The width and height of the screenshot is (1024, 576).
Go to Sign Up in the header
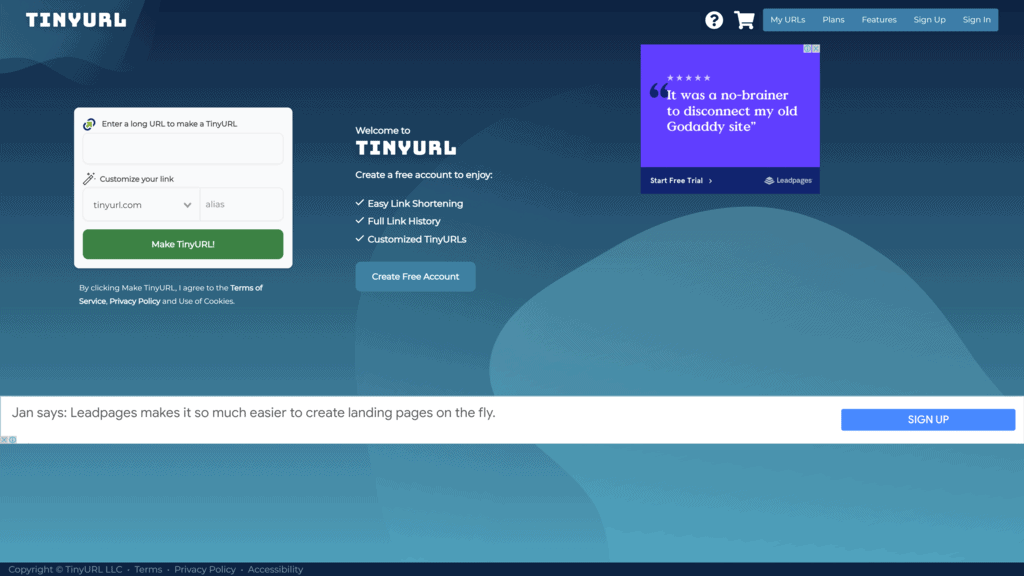point(929,20)
